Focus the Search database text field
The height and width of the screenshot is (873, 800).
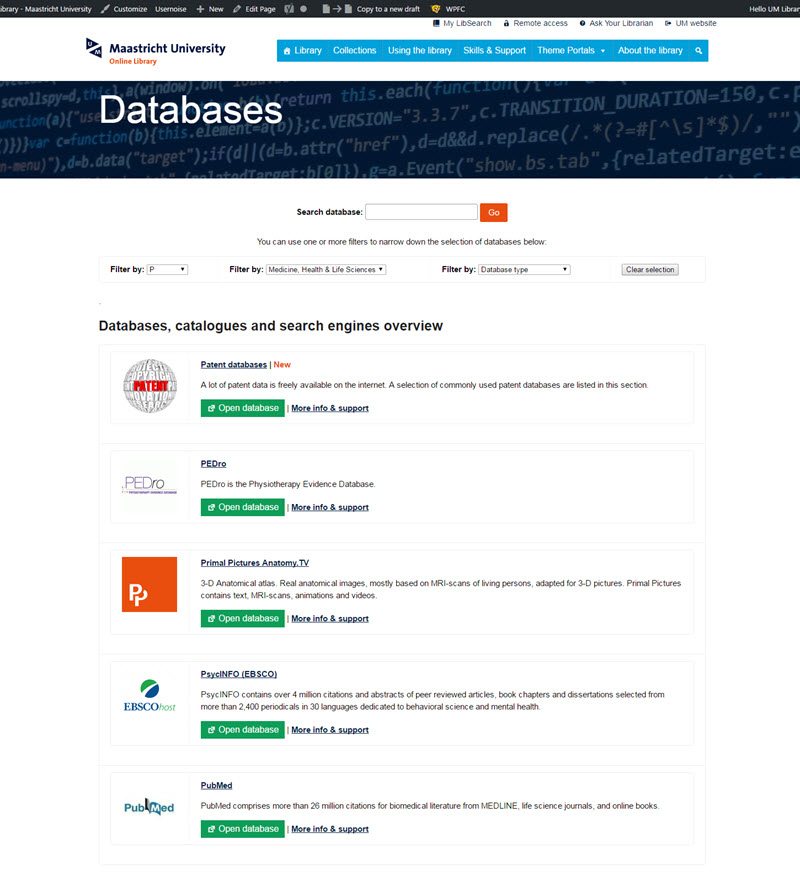tap(421, 212)
